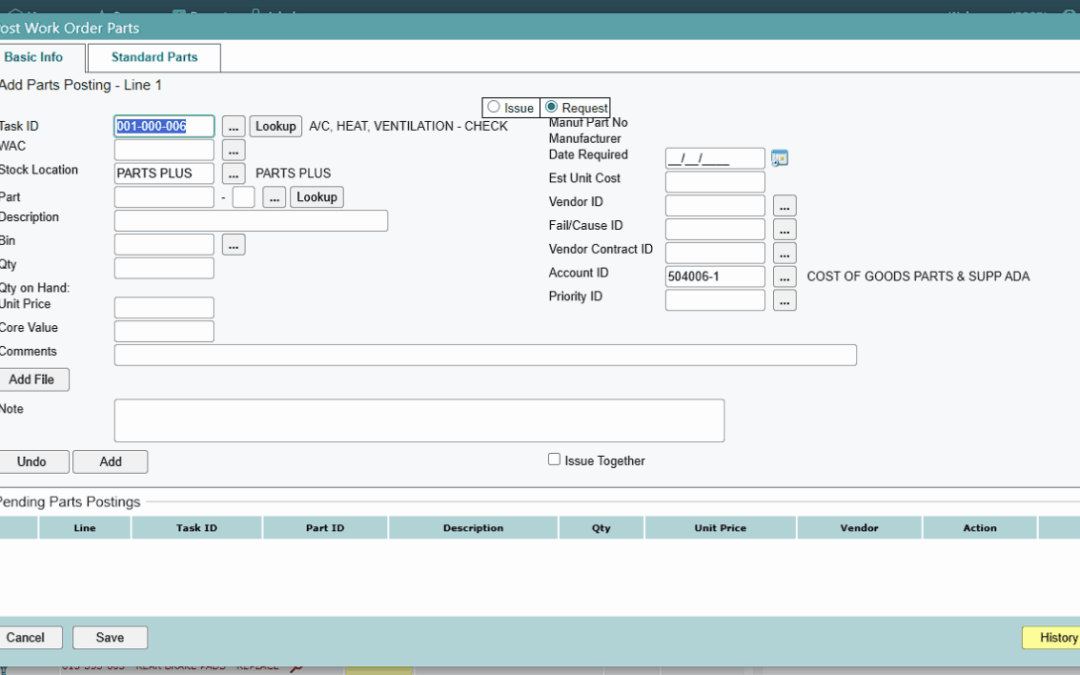Click the Description column header

[x=473, y=528]
